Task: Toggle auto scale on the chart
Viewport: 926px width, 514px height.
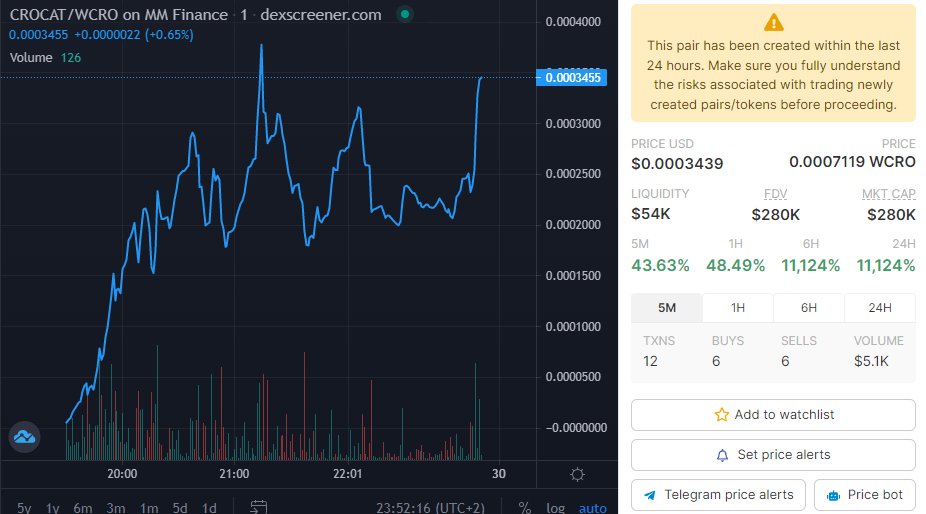Action: click(x=592, y=508)
